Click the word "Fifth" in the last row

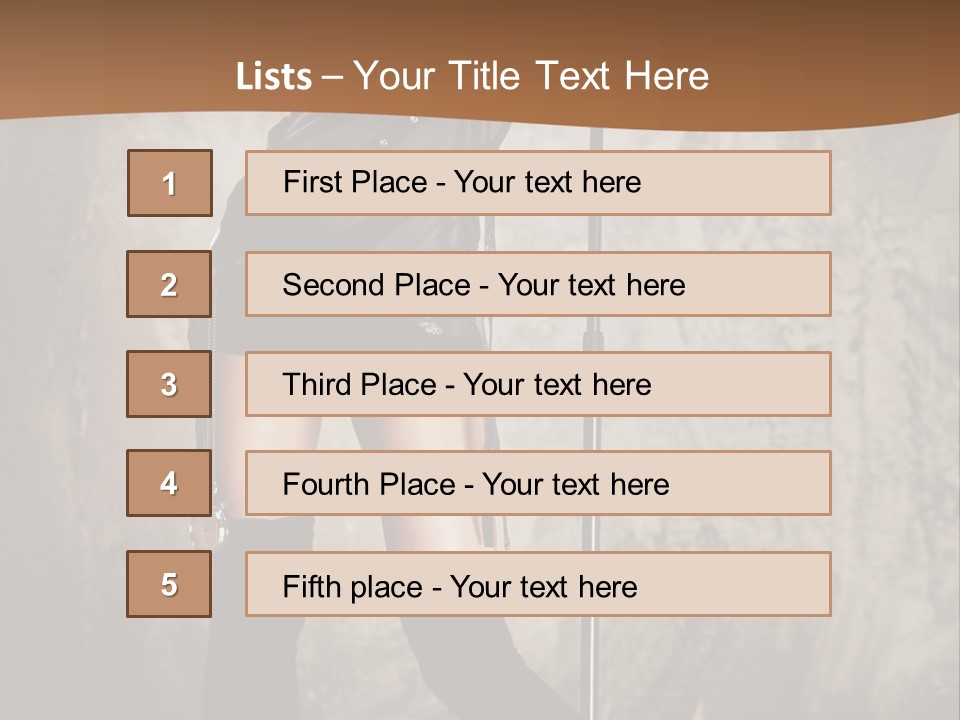coord(312,586)
